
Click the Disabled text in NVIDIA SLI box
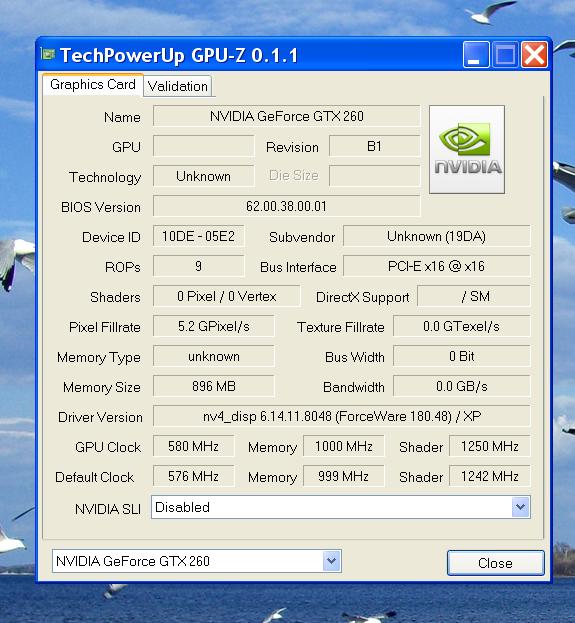(x=182, y=507)
